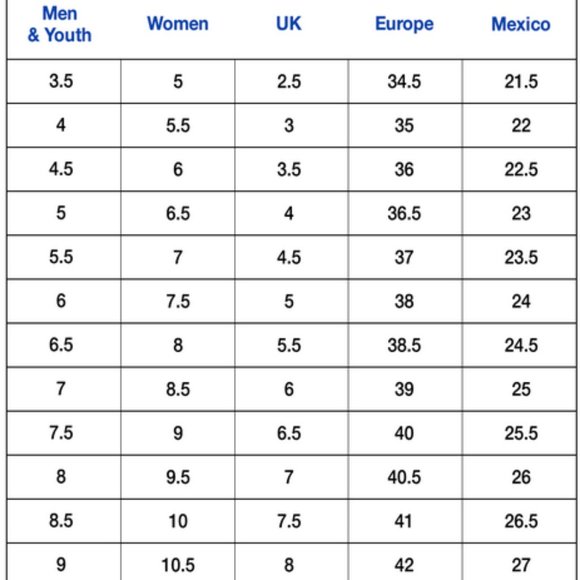580x580 pixels.
Task: Click the Europe 40.5 cell
Action: pos(405,477)
